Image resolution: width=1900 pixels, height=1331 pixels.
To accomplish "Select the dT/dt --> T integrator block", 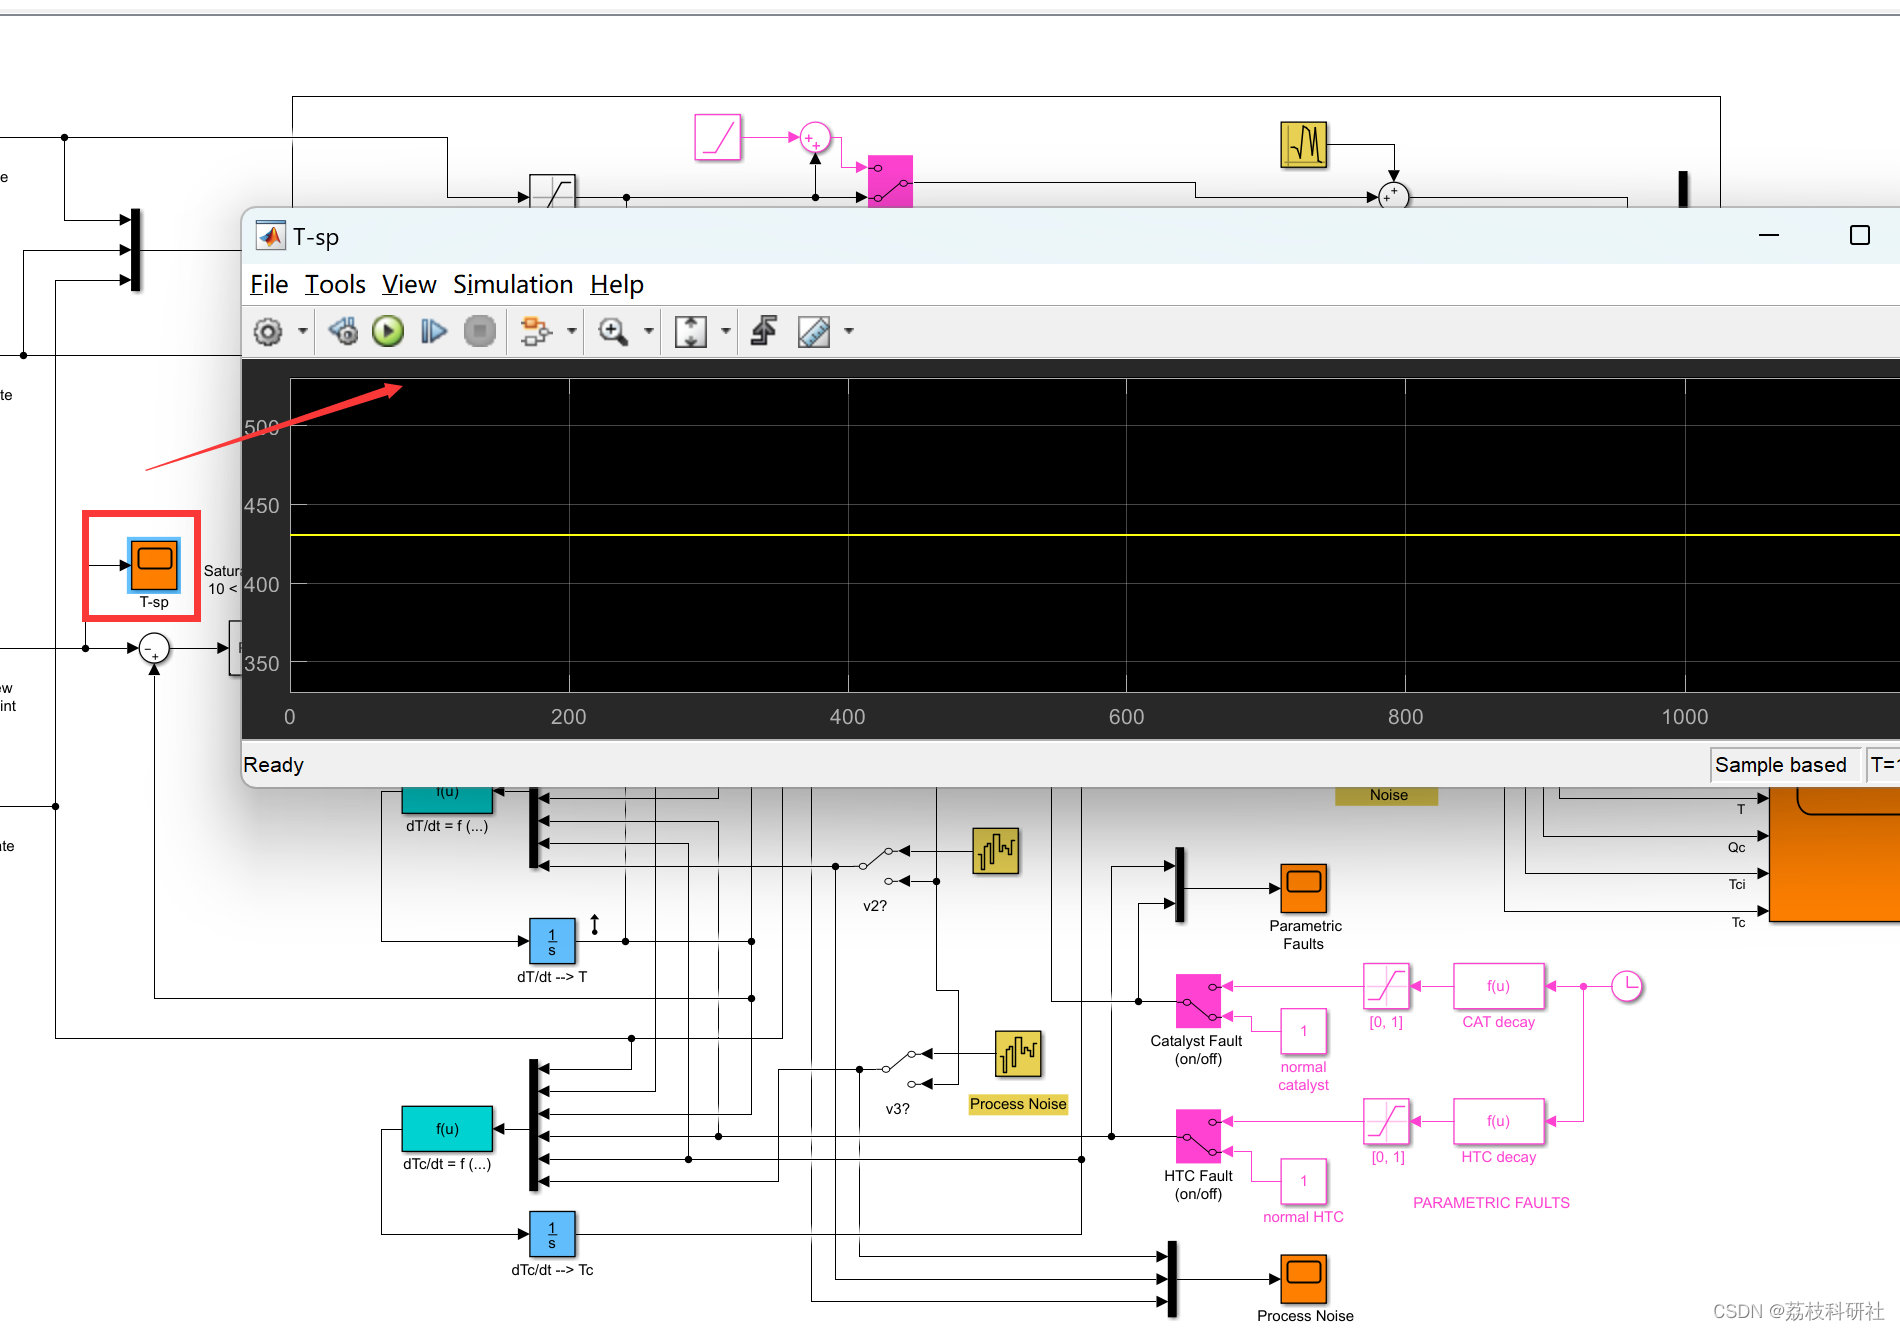I will click(x=552, y=941).
